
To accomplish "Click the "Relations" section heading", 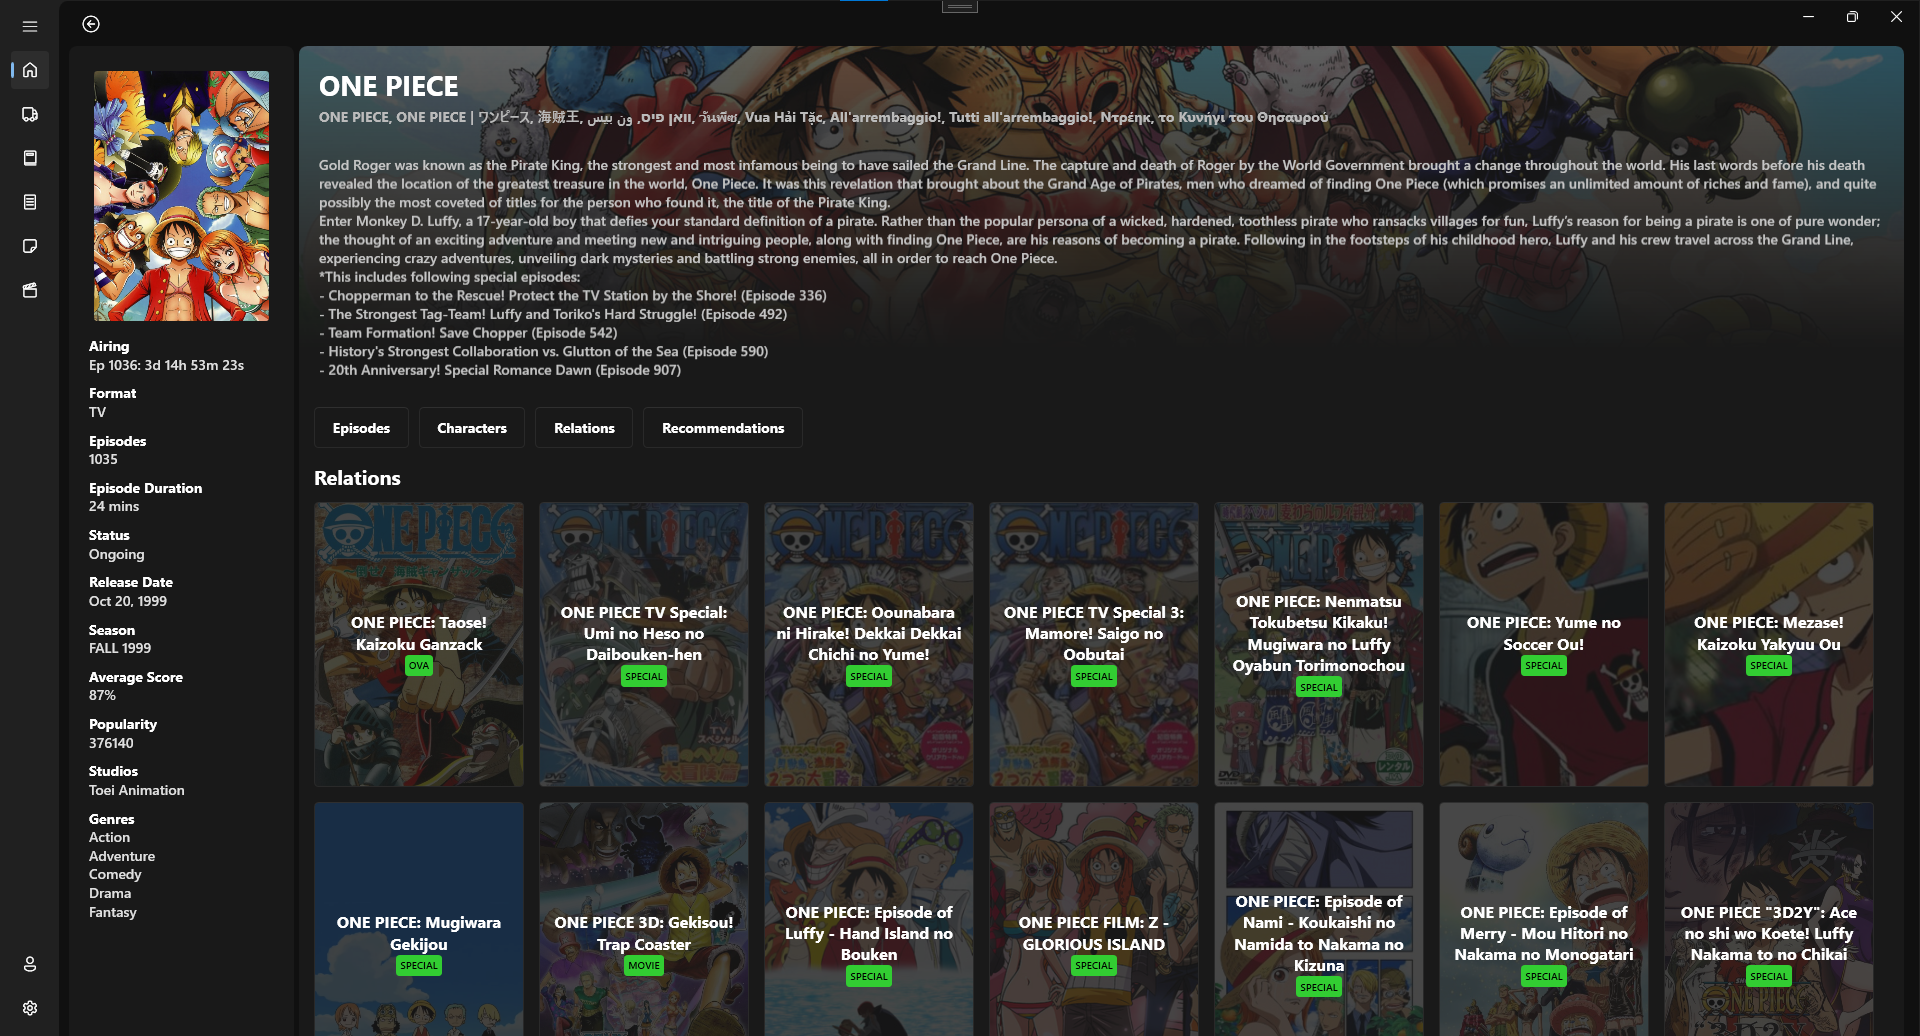I will click(x=357, y=478).
